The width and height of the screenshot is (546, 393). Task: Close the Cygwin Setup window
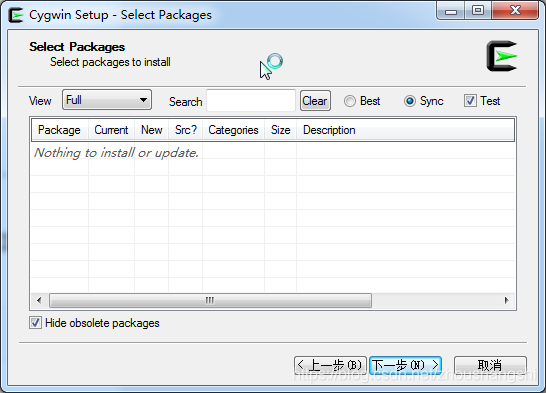coord(515,11)
